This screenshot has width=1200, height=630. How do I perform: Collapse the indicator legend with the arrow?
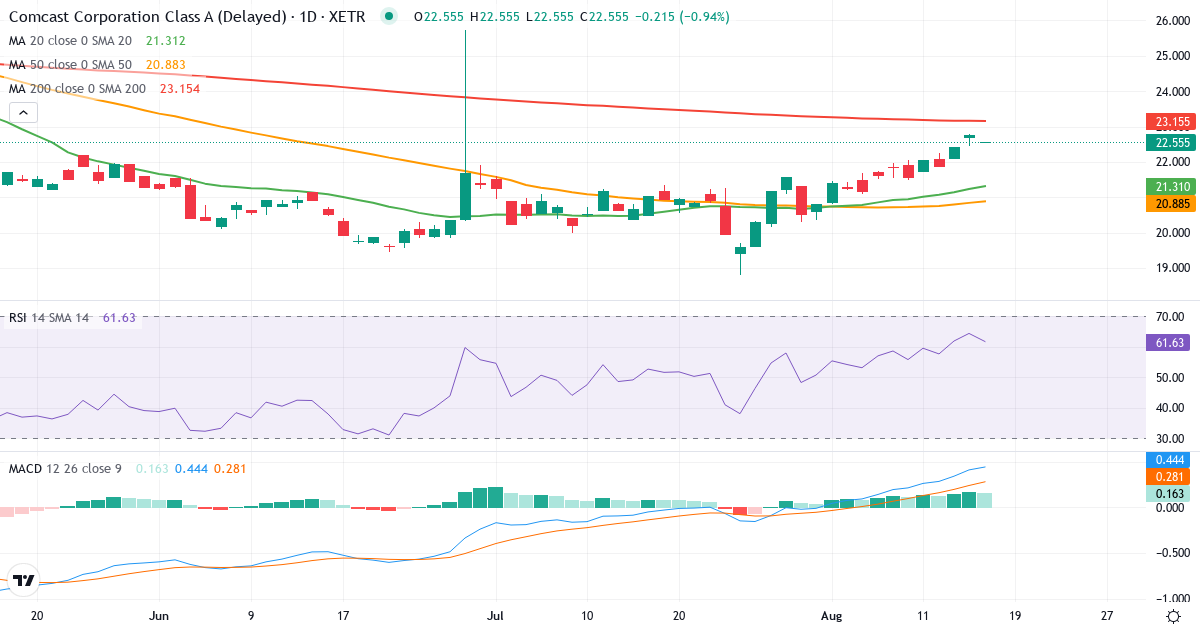[24, 113]
